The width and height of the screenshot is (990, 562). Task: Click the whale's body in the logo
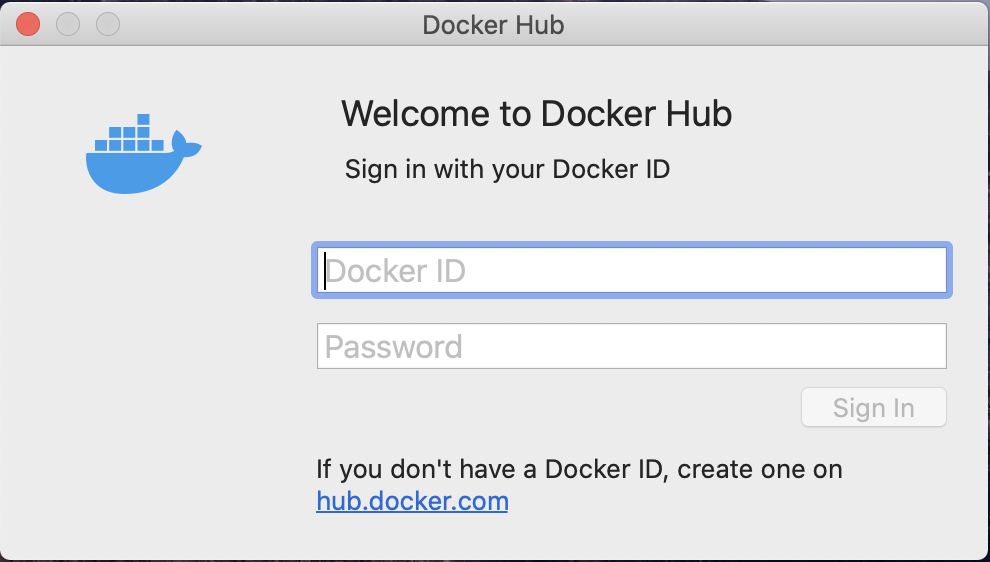133,172
